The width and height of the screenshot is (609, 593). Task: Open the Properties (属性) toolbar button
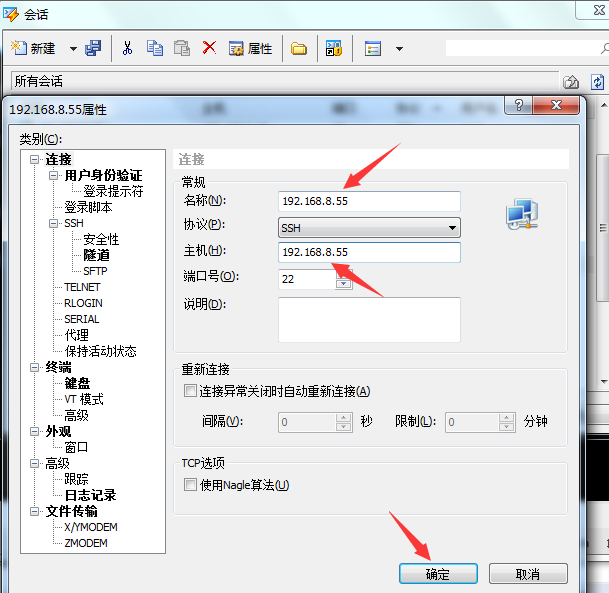coord(250,49)
